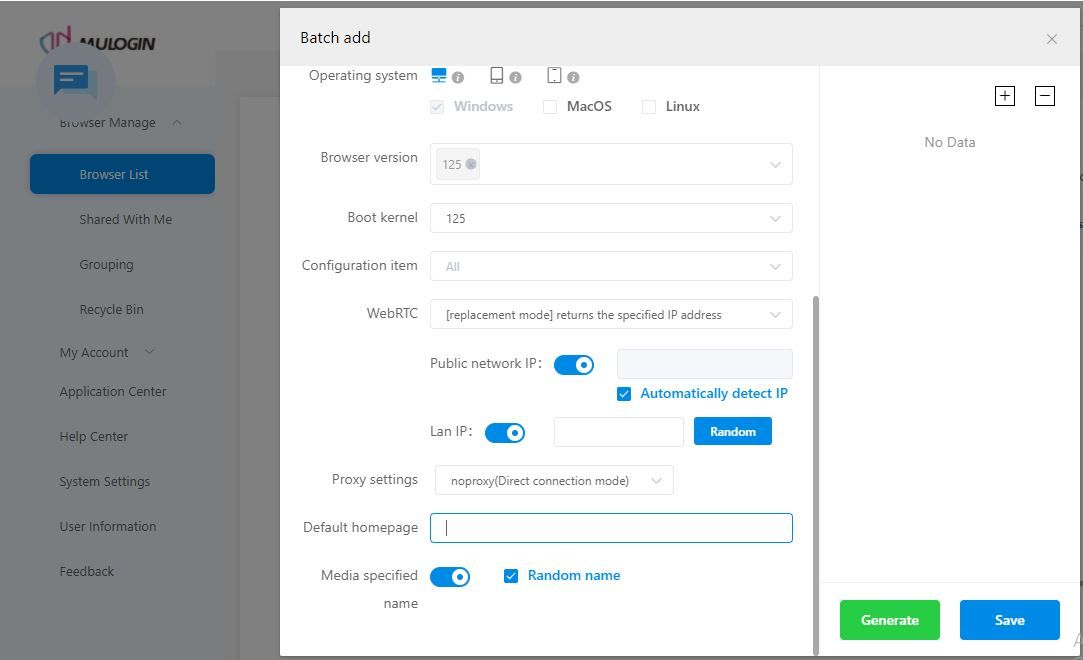
Task: Click the Lan IP text field
Action: click(x=619, y=432)
